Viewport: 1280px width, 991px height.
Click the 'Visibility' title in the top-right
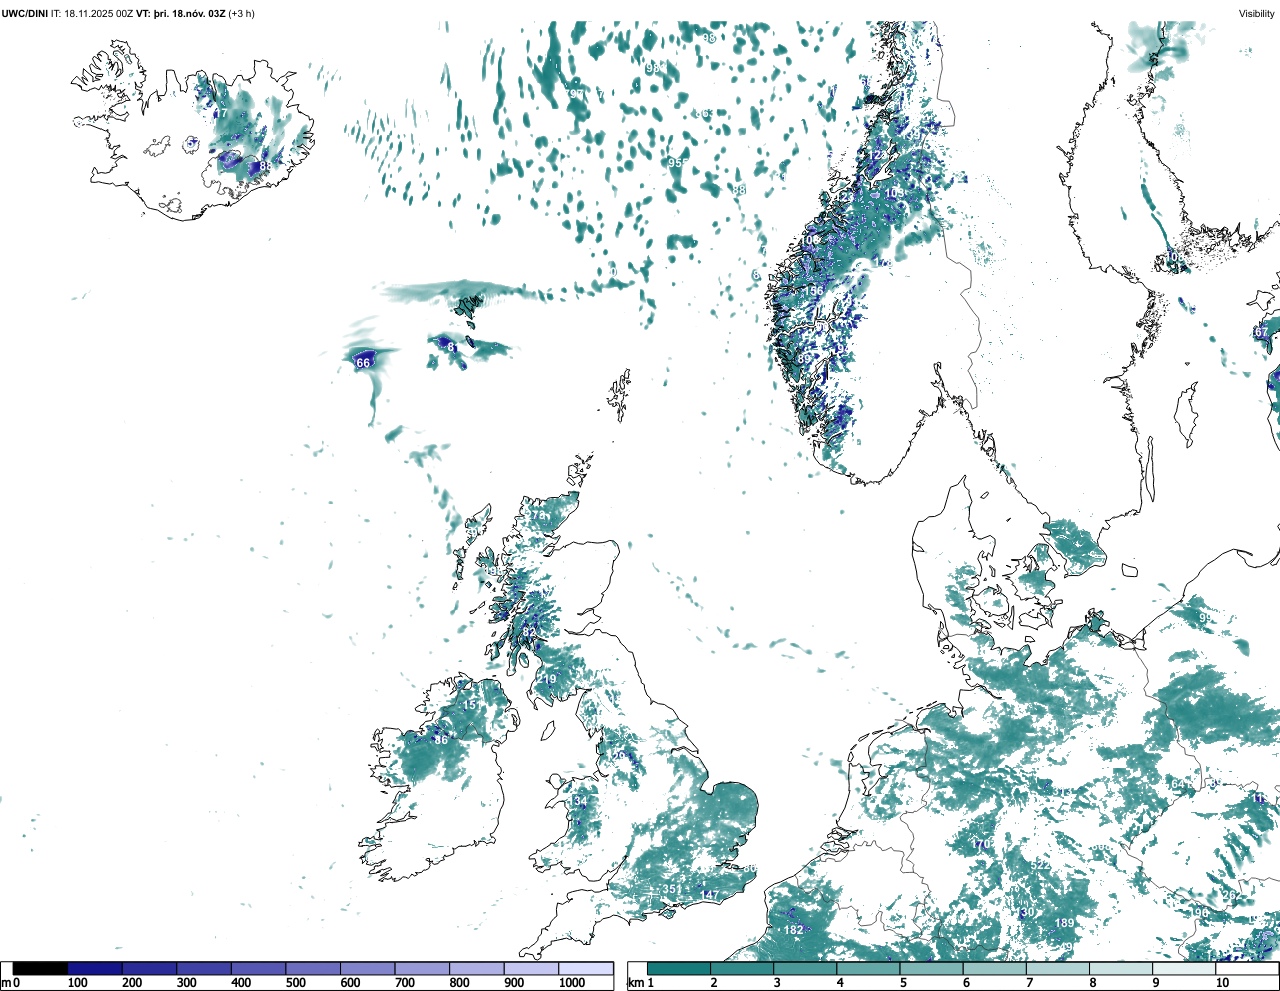1257,13
